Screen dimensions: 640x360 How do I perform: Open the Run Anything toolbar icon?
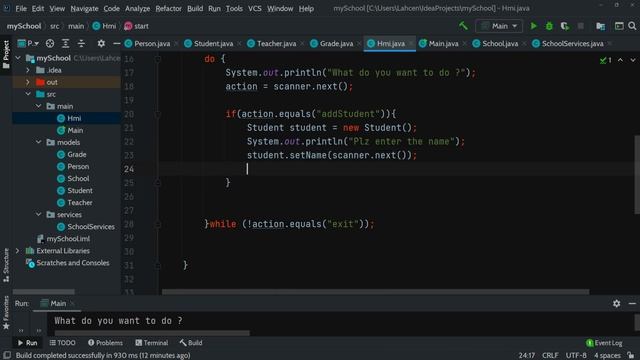point(619,26)
